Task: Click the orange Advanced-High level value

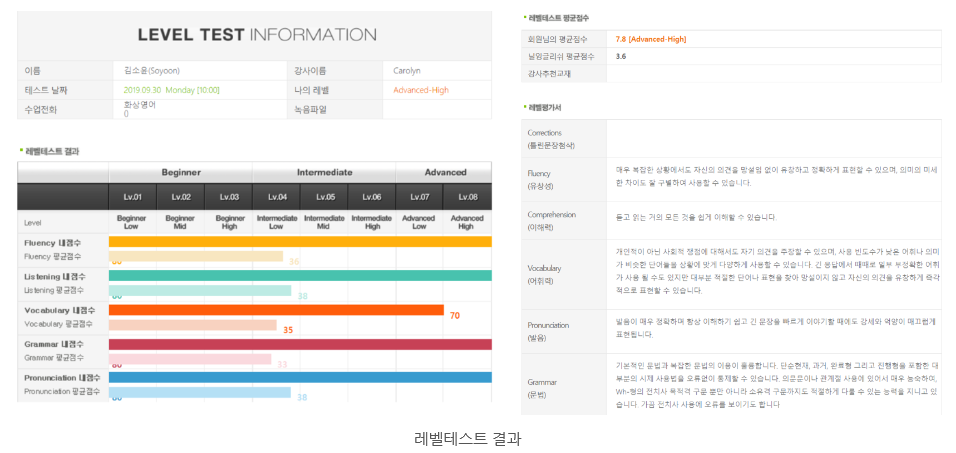Action: (421, 90)
